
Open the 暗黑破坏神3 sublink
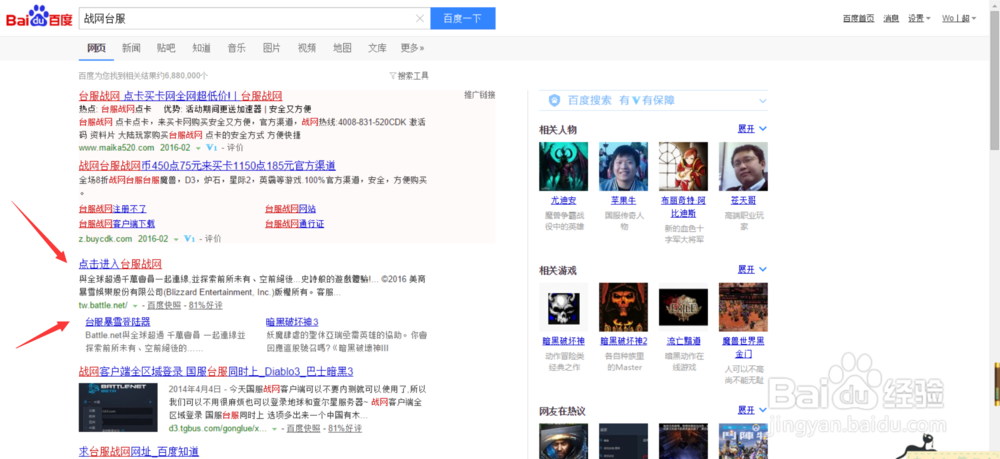coord(292,321)
